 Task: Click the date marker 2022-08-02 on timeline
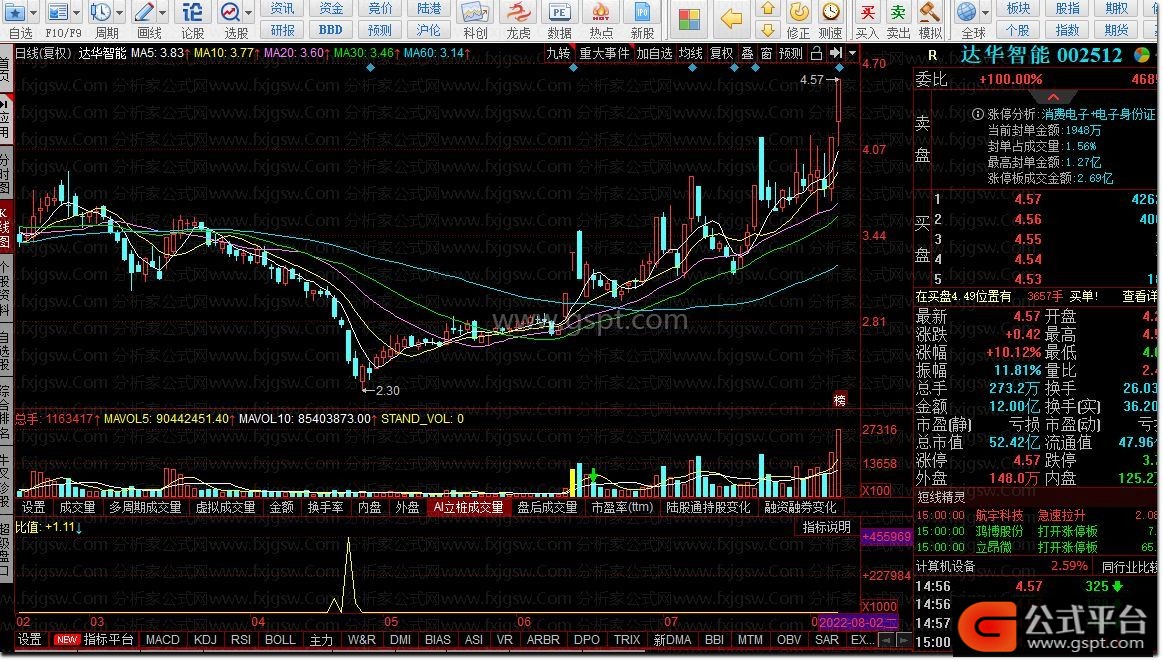pyautogui.click(x=857, y=622)
